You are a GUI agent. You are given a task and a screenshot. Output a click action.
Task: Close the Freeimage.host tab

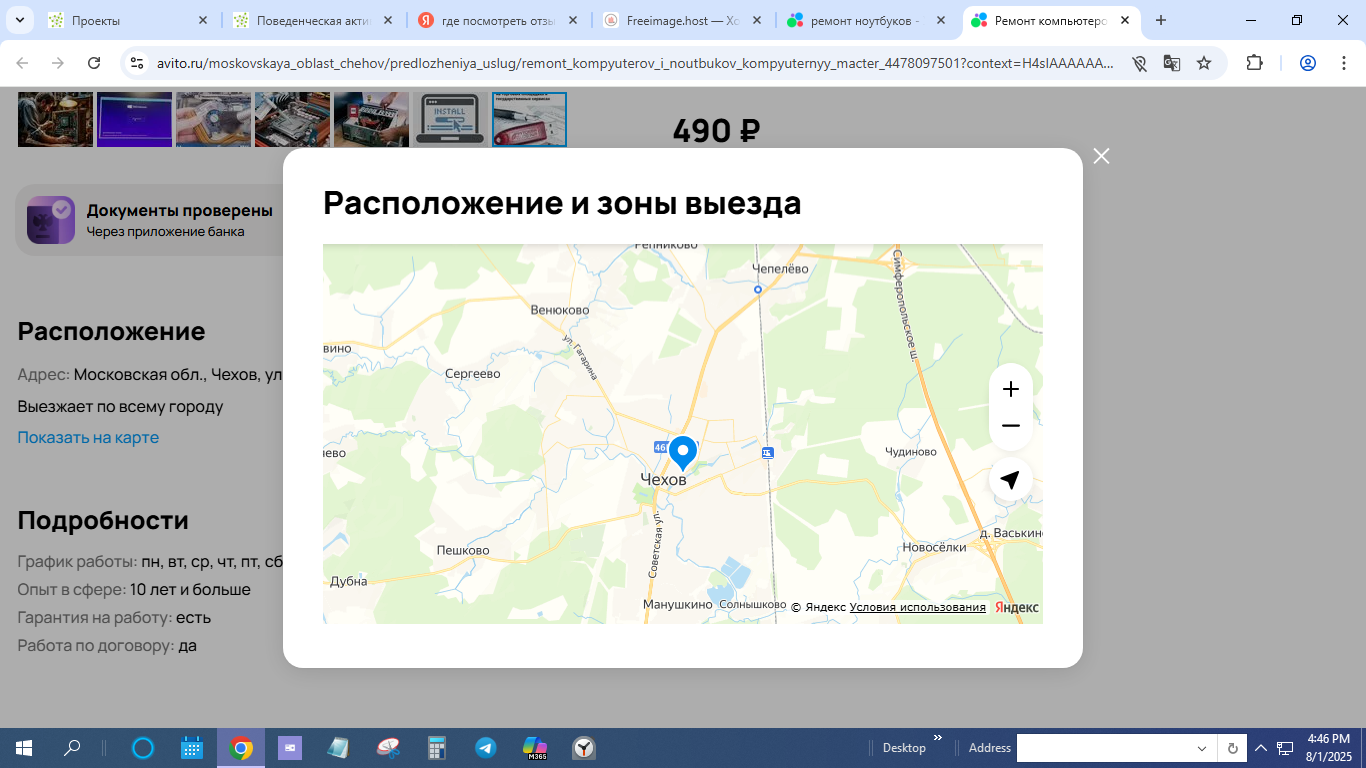(x=757, y=20)
